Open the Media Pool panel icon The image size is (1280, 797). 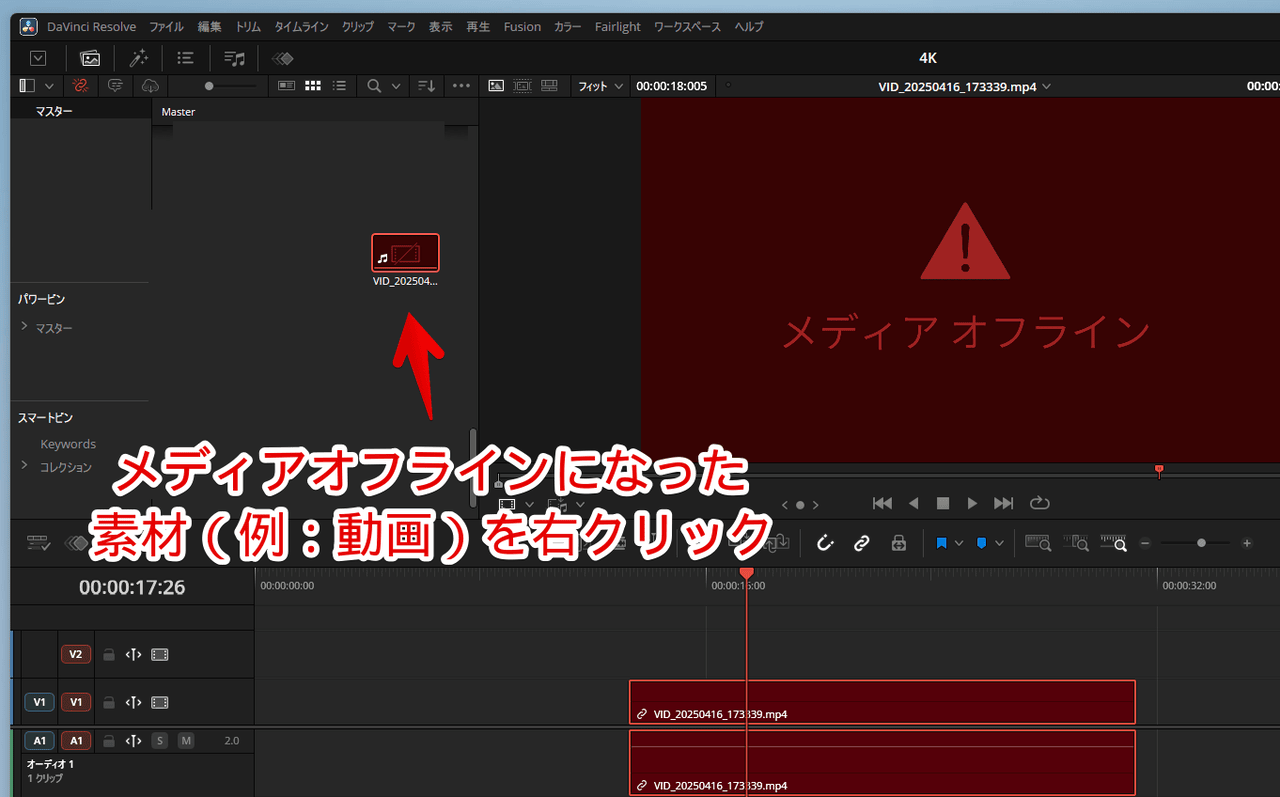[90, 58]
